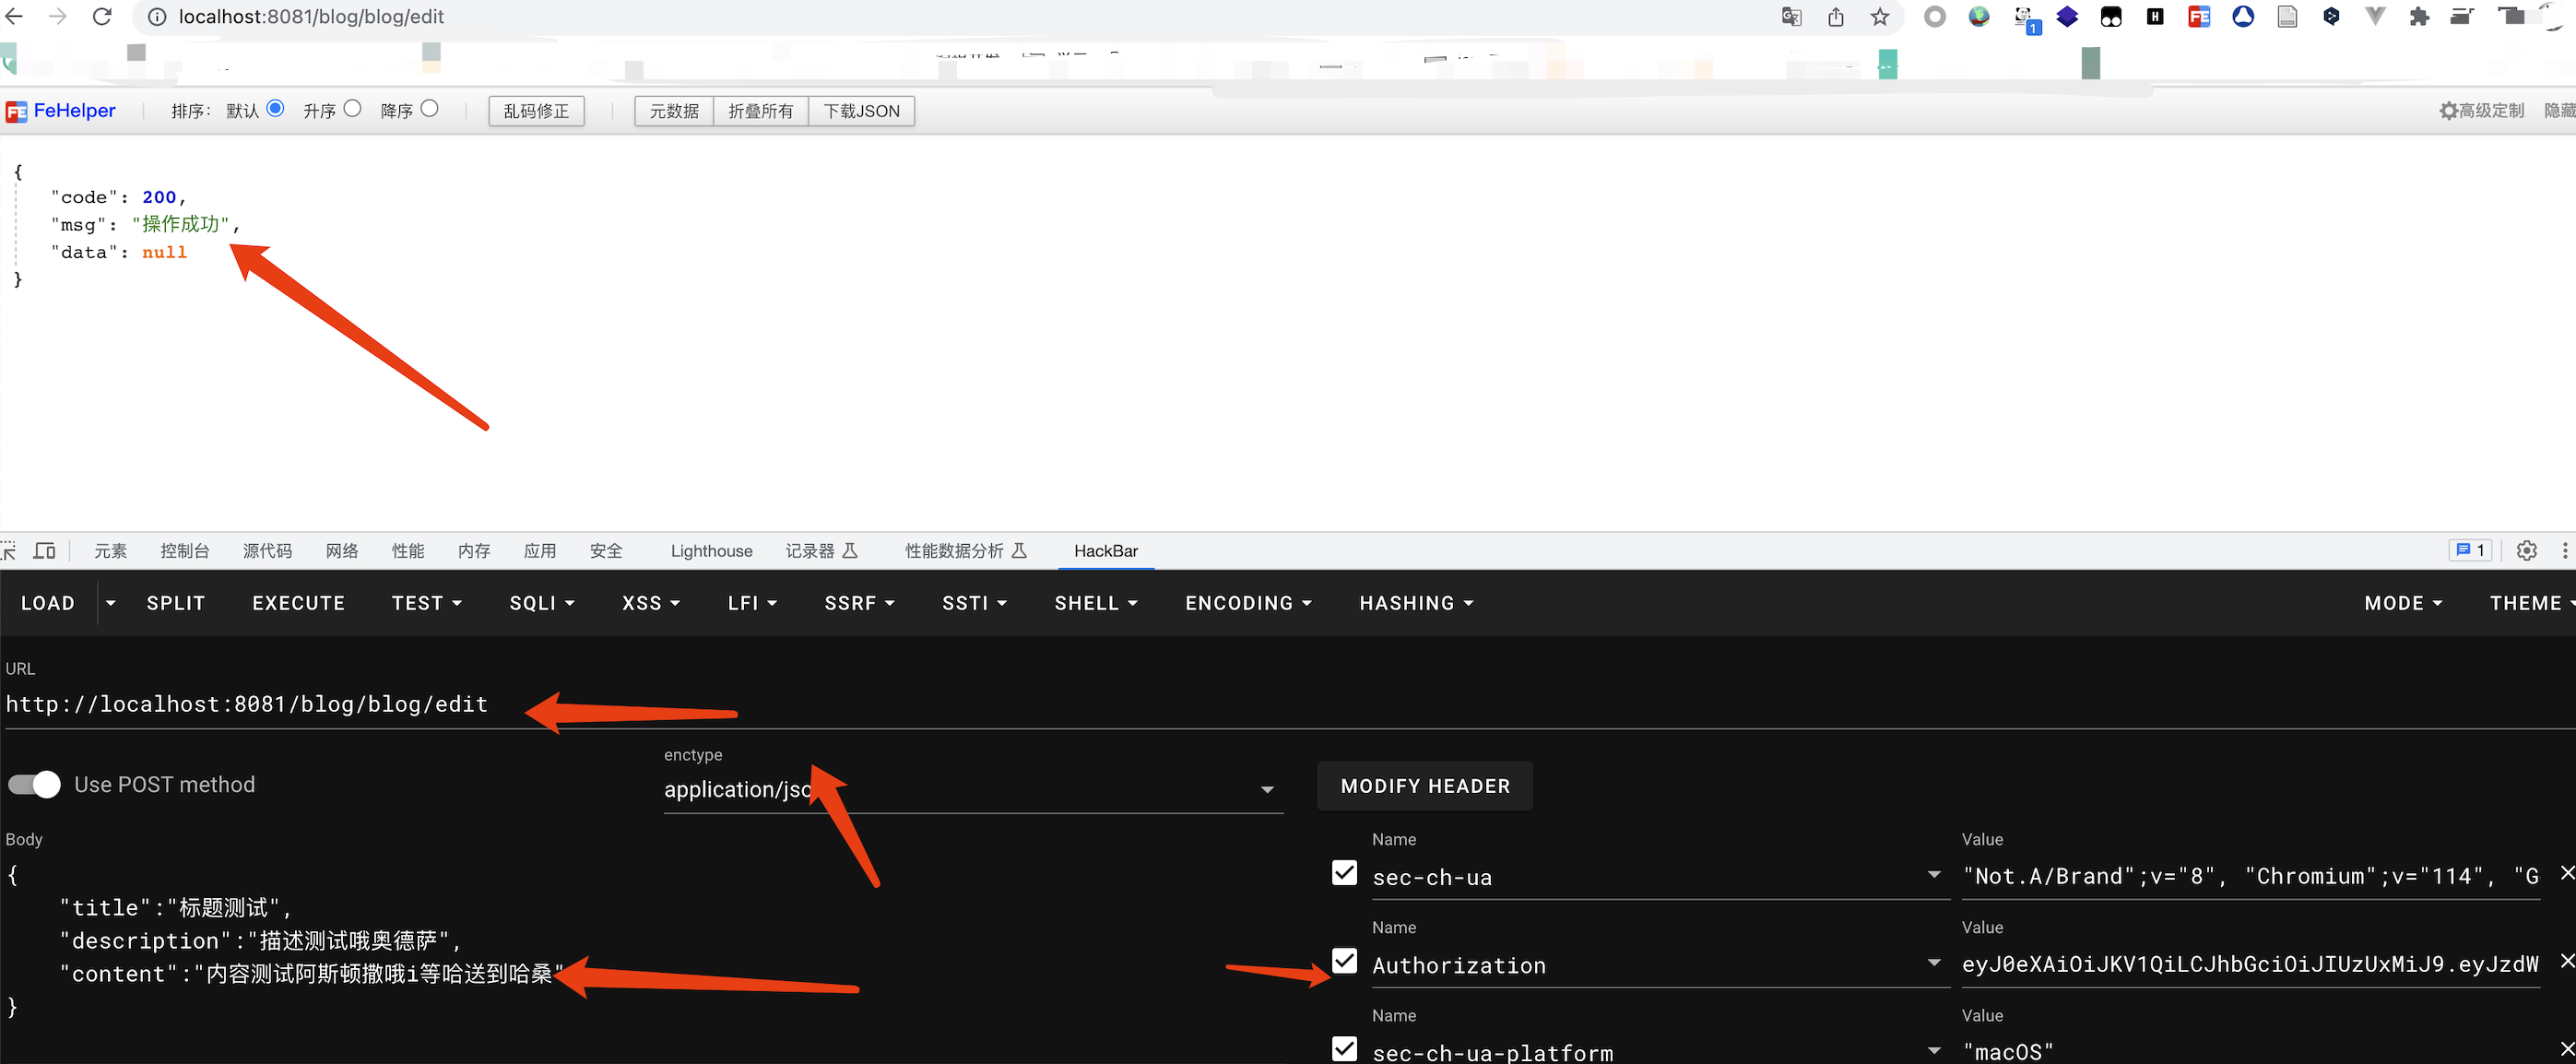
Task: Click the page share icon
Action: (1836, 17)
